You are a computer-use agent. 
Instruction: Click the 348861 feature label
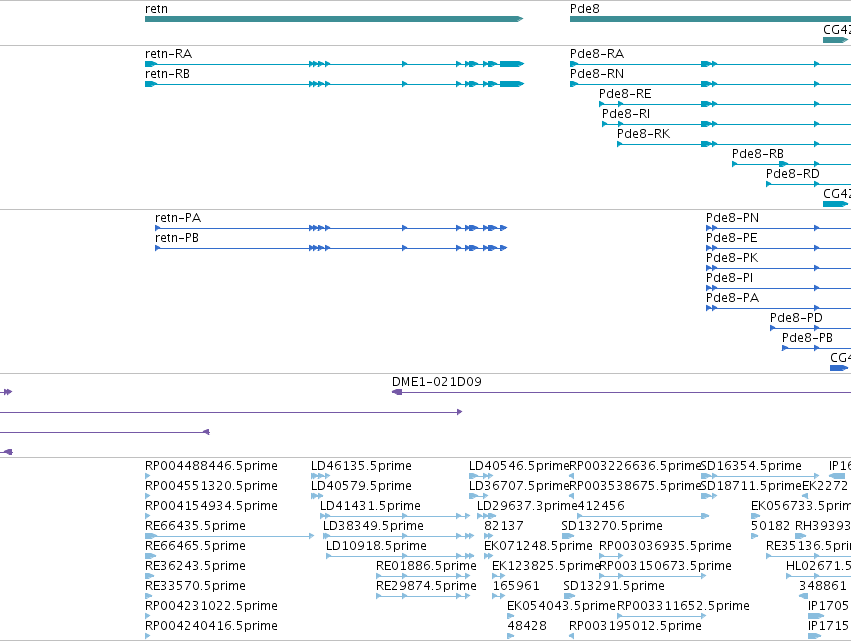(822, 586)
